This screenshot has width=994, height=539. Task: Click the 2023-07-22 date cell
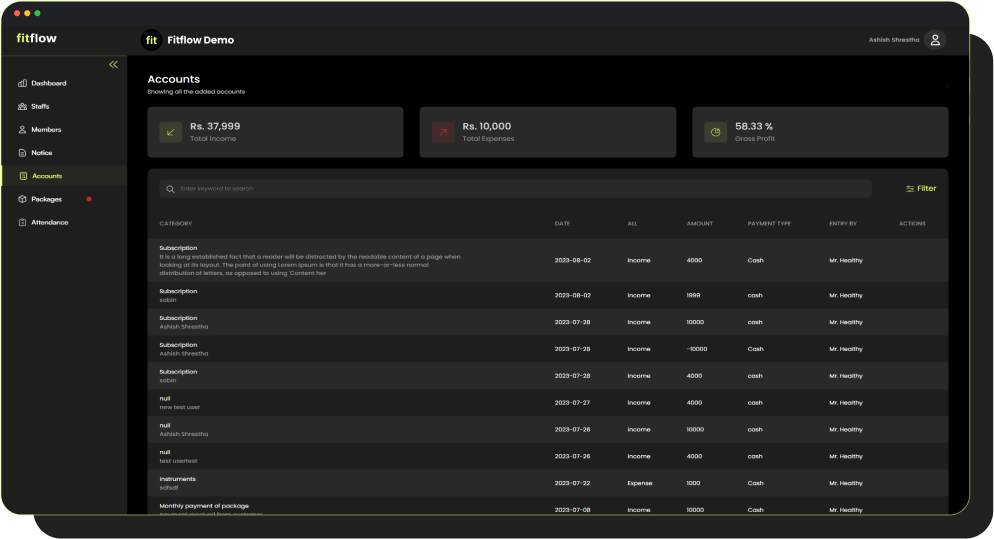coord(572,483)
